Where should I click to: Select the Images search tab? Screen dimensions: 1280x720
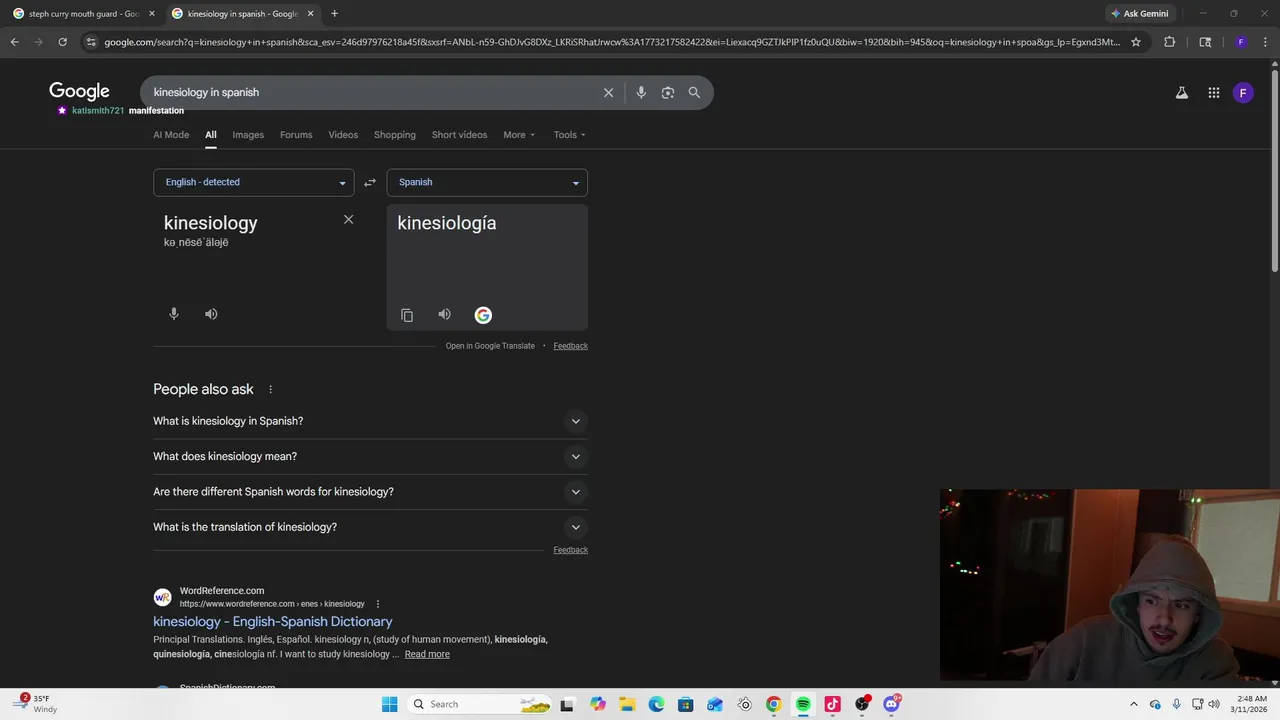click(248, 135)
